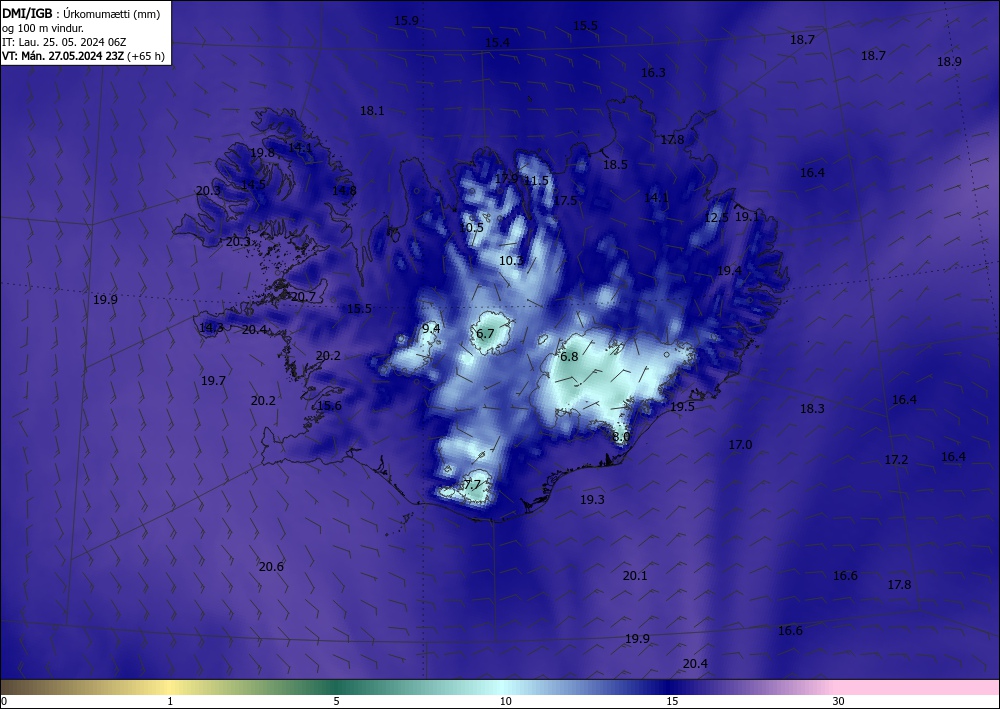This screenshot has height=709, width=1000.
Task: Click the value 16.3 north of Iceland
Action: coord(653,73)
